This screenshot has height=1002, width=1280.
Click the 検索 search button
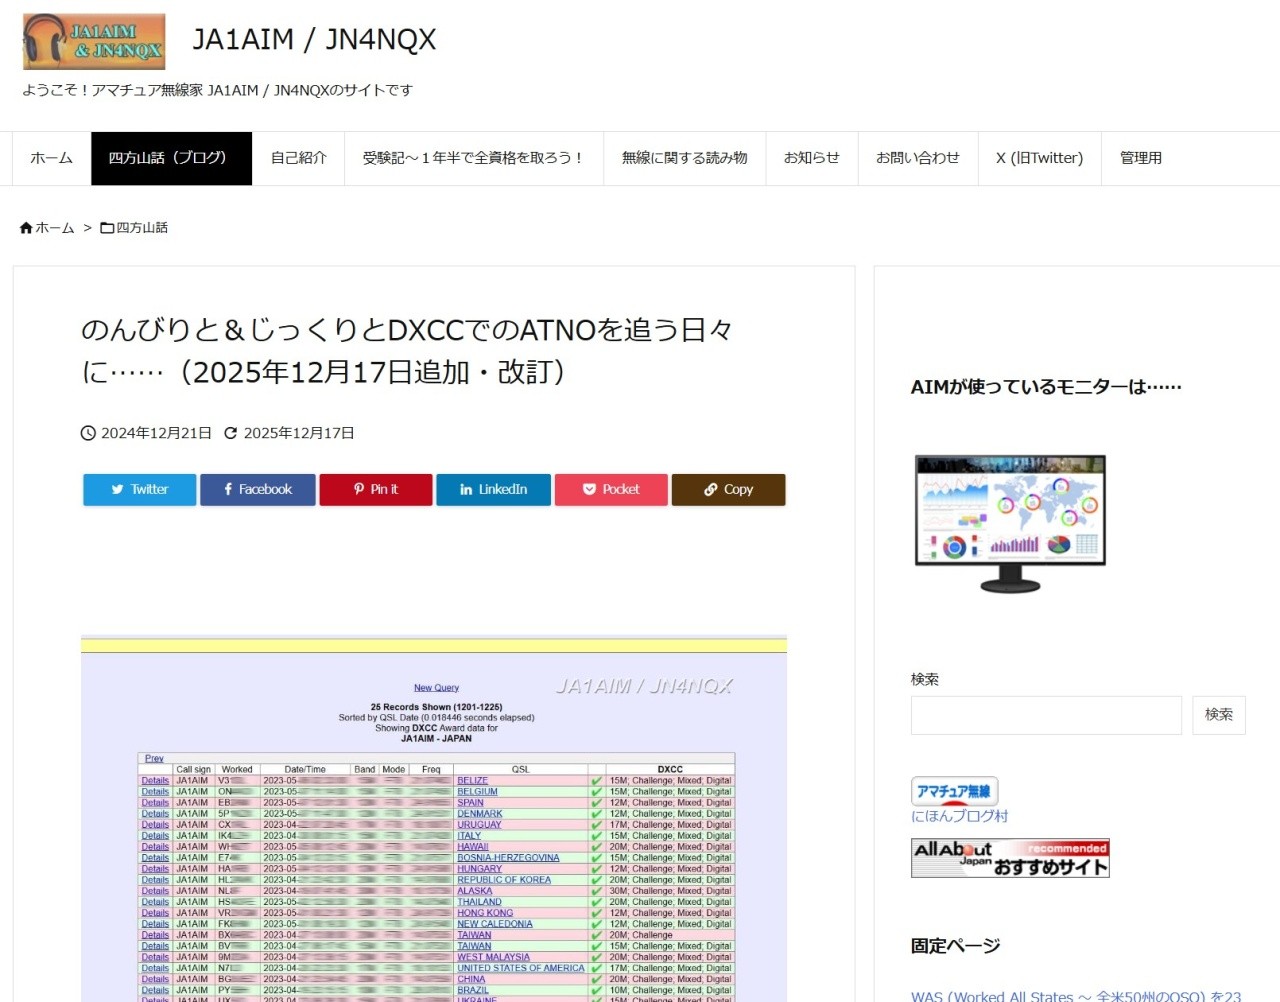point(1218,715)
